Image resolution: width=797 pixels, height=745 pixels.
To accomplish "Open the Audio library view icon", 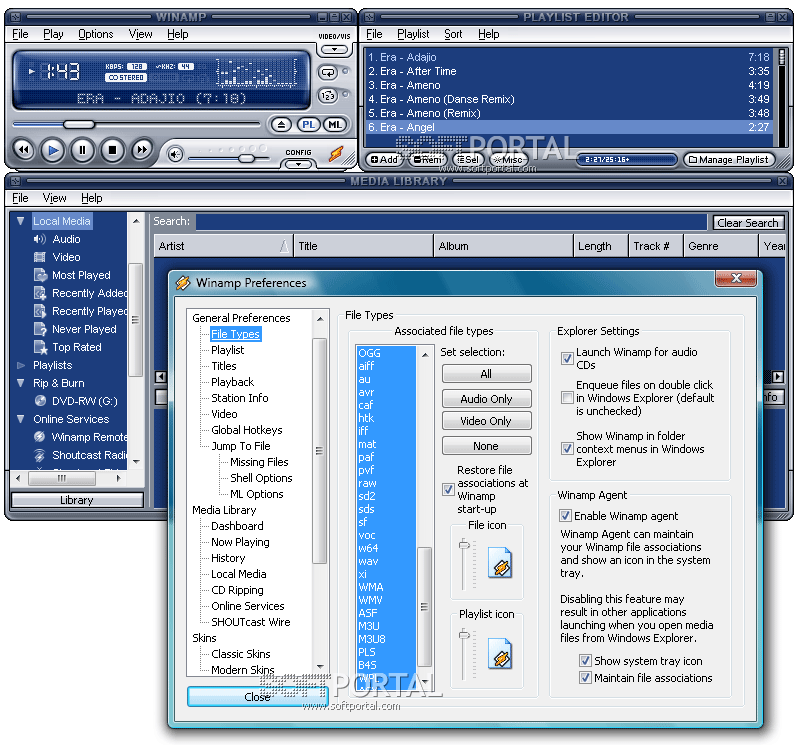I will coord(40,239).
